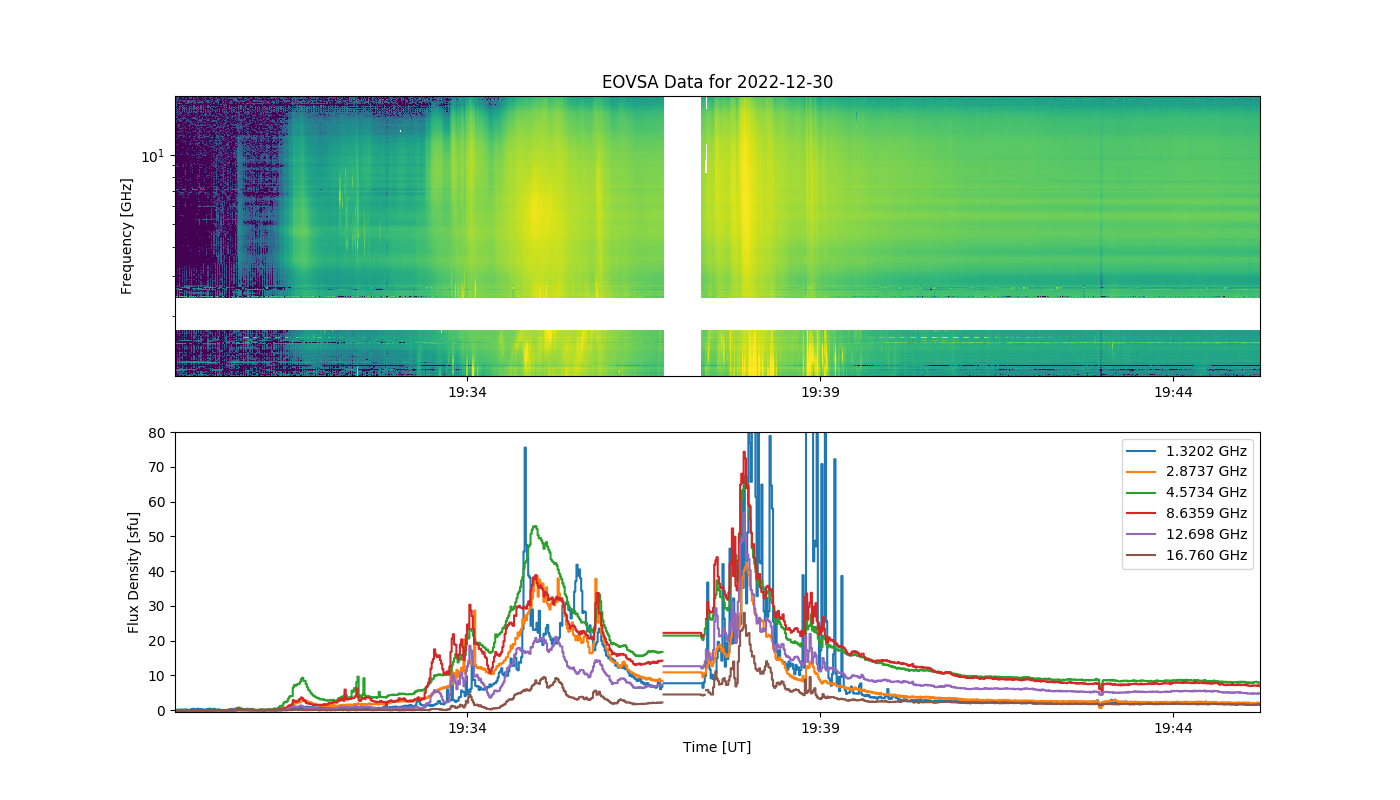The image size is (1400, 800).
Task: Click the Frequency [GHz] axis label
Action: [127, 236]
